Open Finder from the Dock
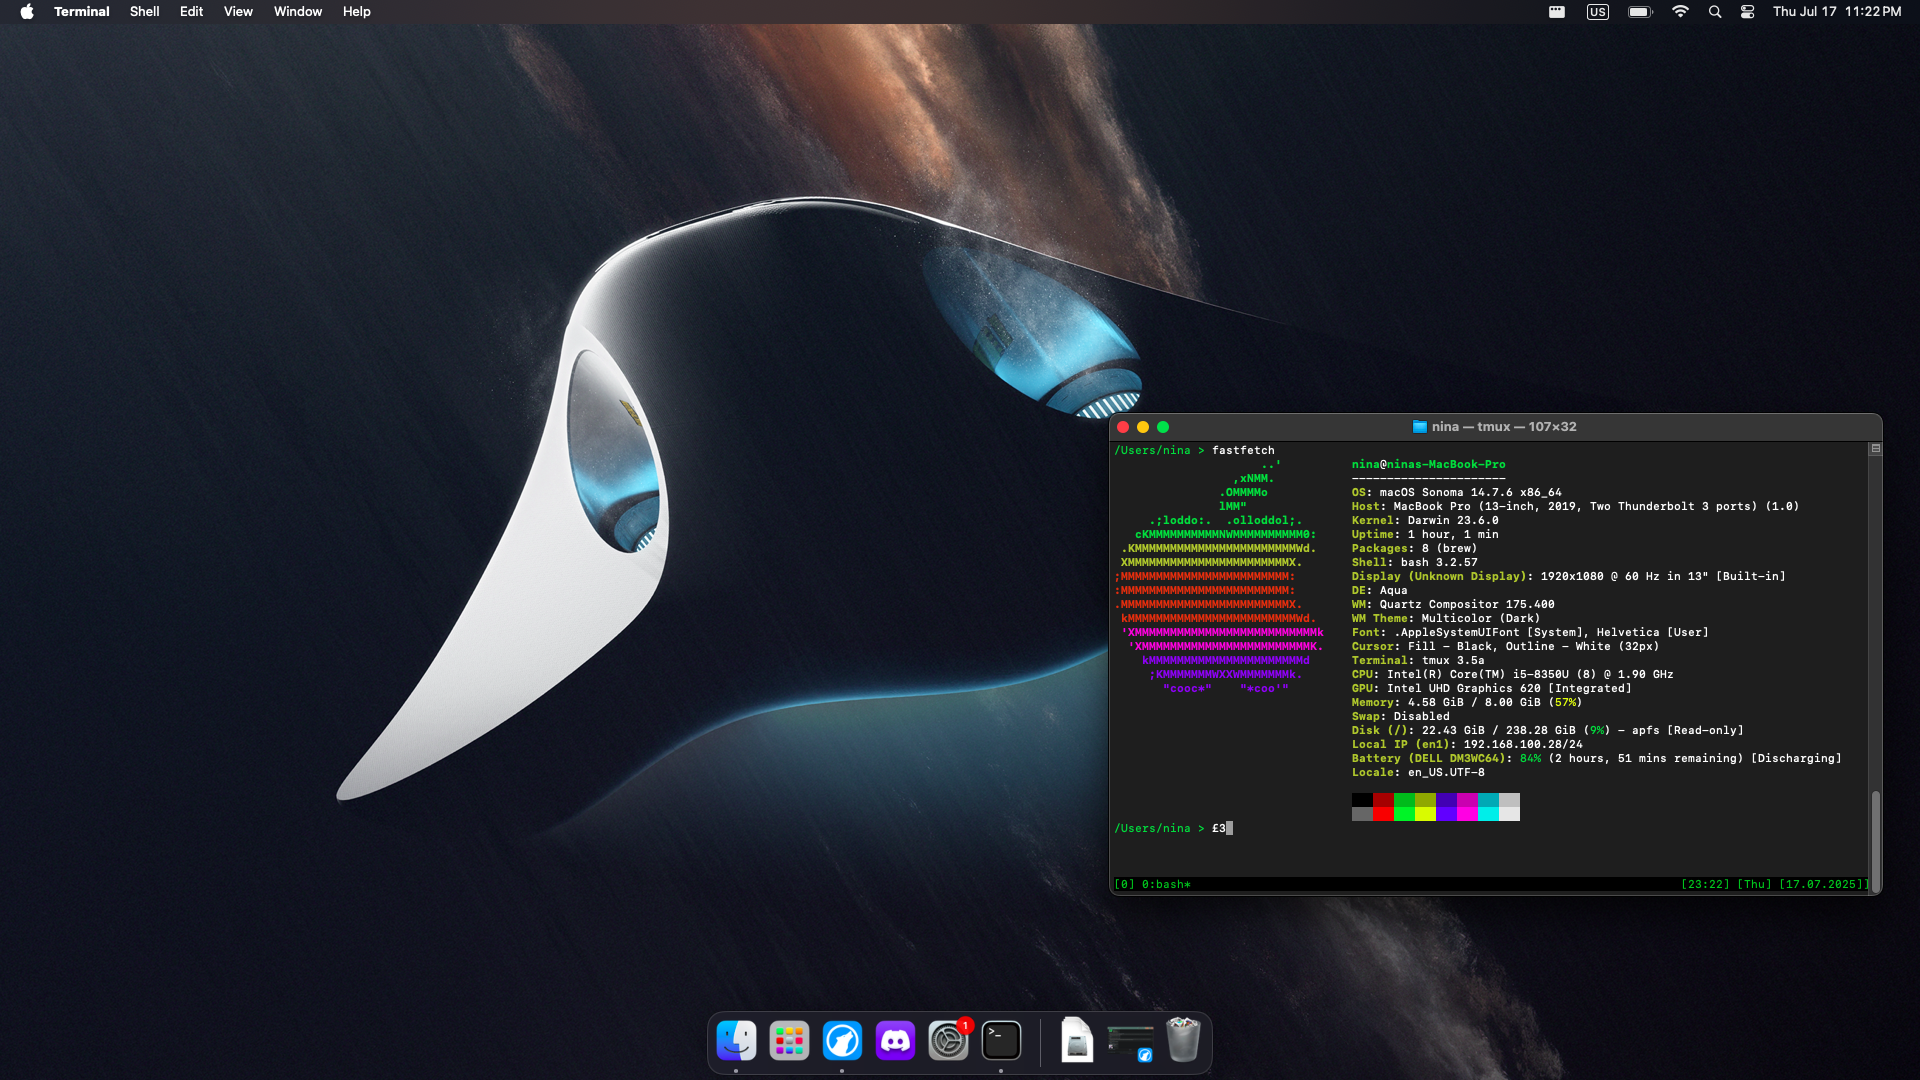 (736, 1041)
